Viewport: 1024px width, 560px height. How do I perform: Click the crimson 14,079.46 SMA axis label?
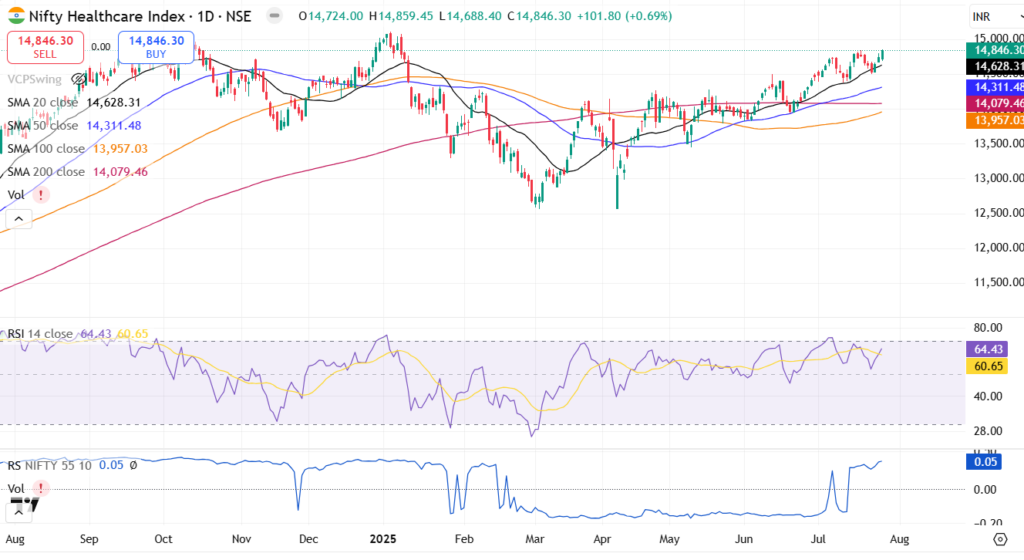(x=995, y=103)
